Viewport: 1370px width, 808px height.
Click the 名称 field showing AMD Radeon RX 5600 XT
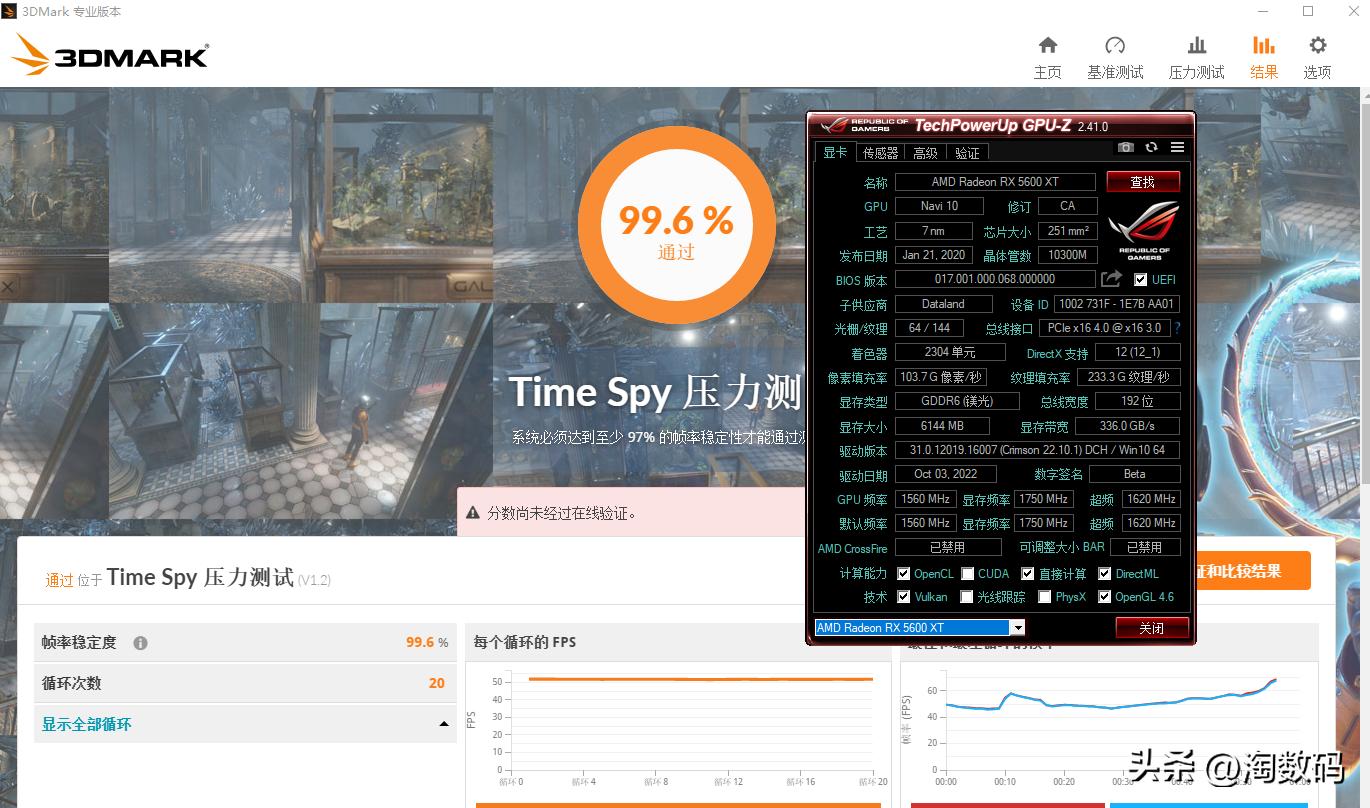995,182
